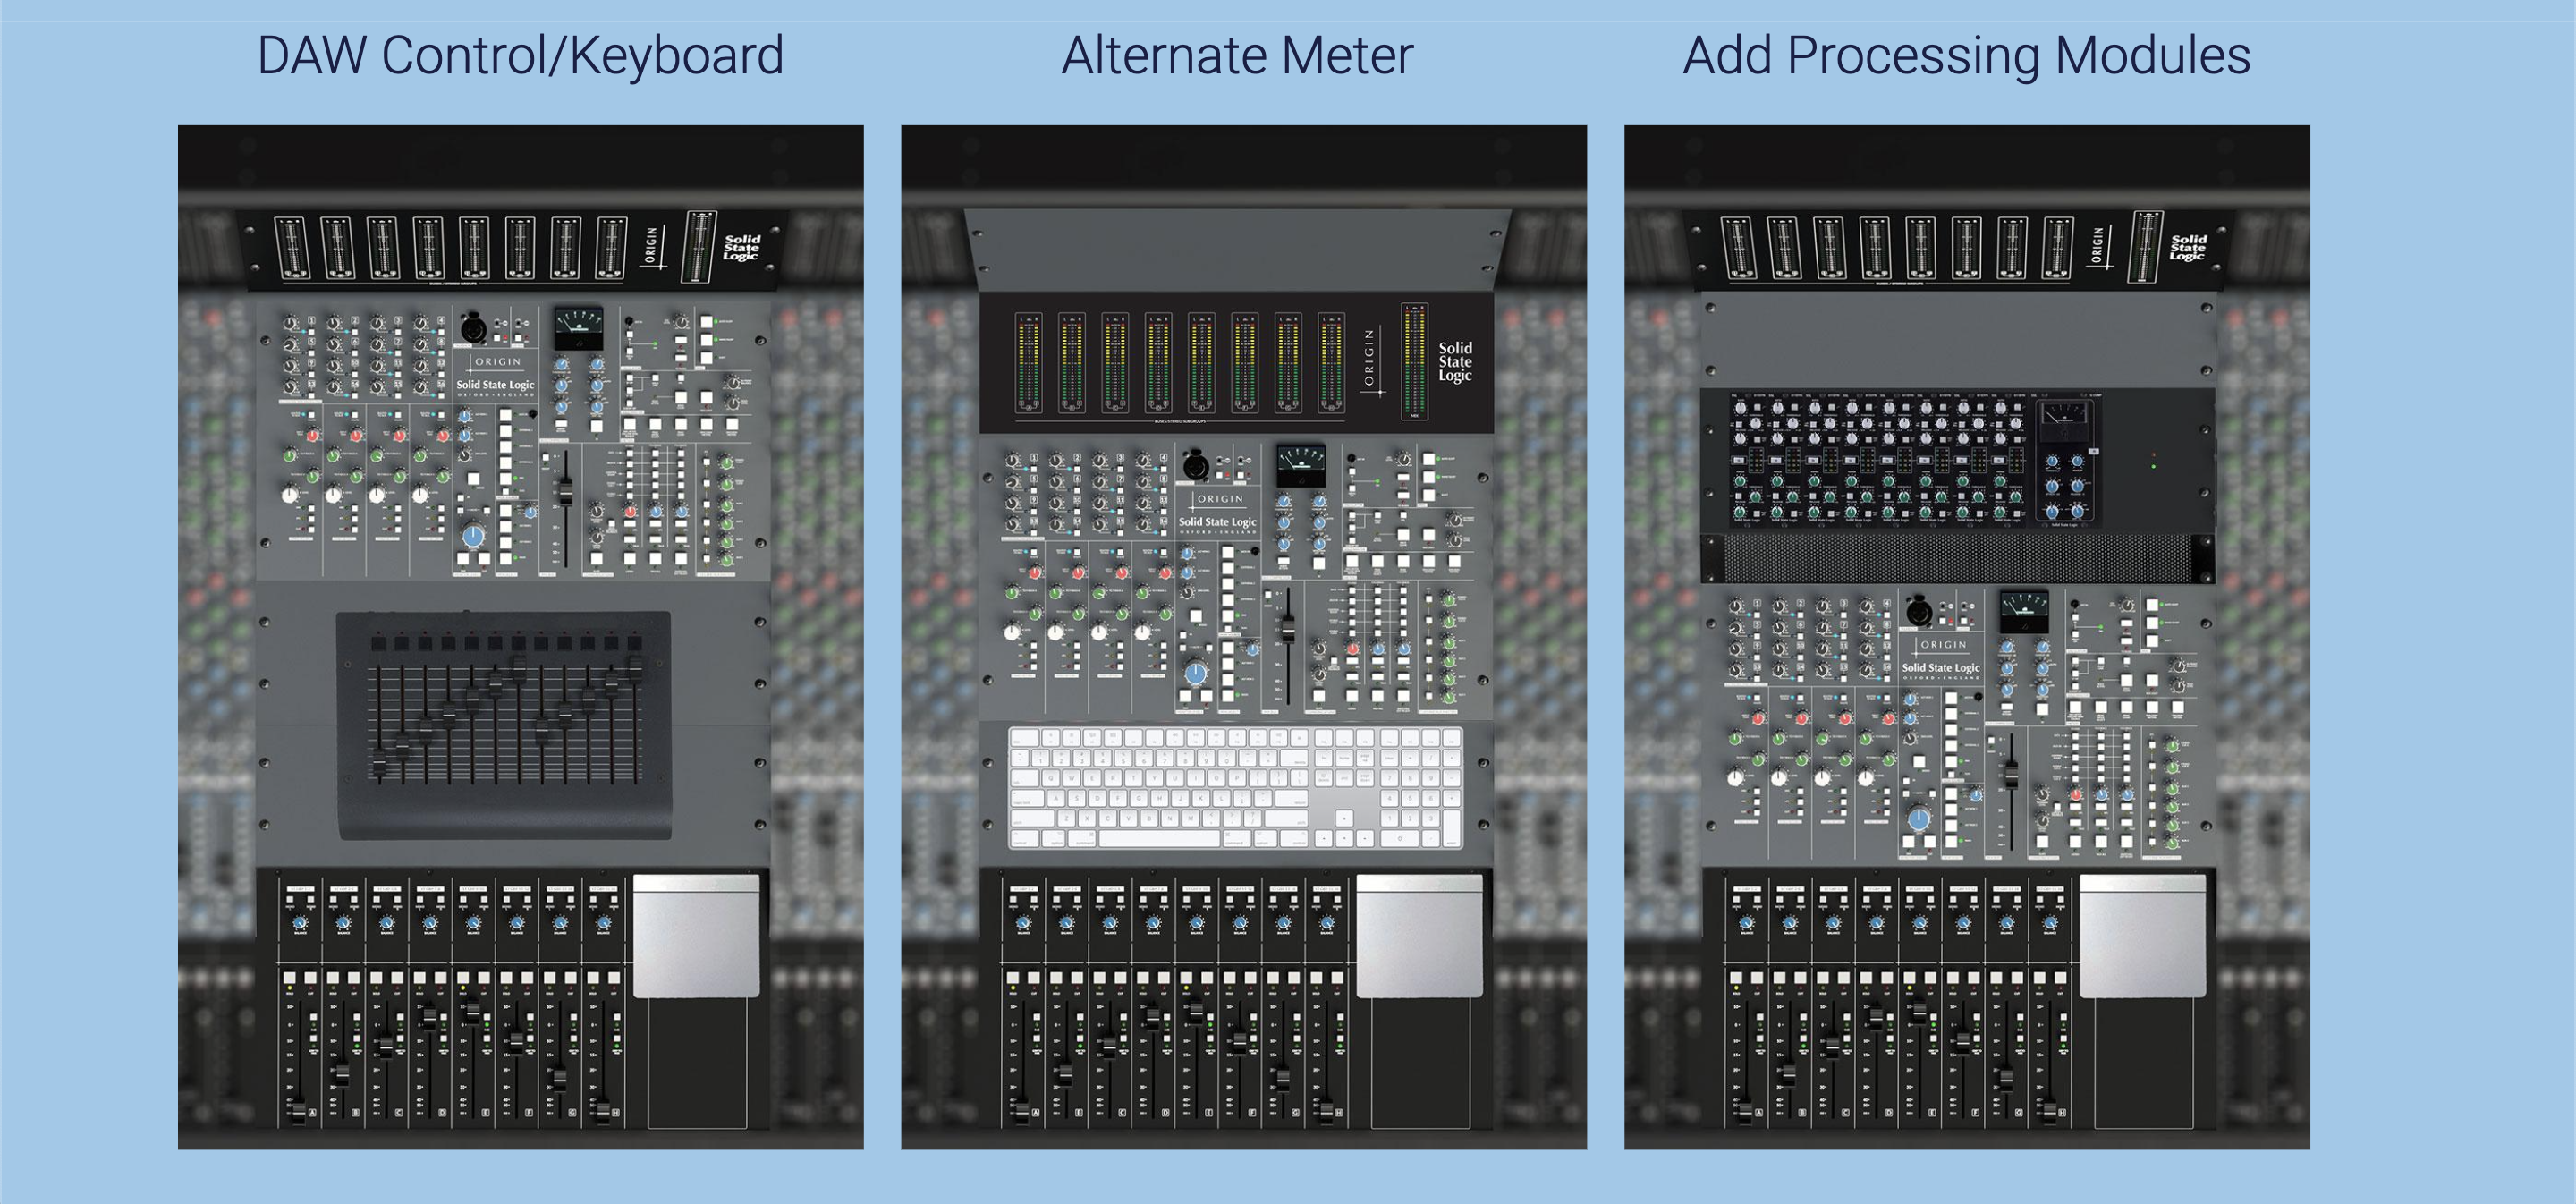Click the silver trackpad in DAW Control panel
The width and height of the screenshot is (2576, 1204).
[696, 936]
